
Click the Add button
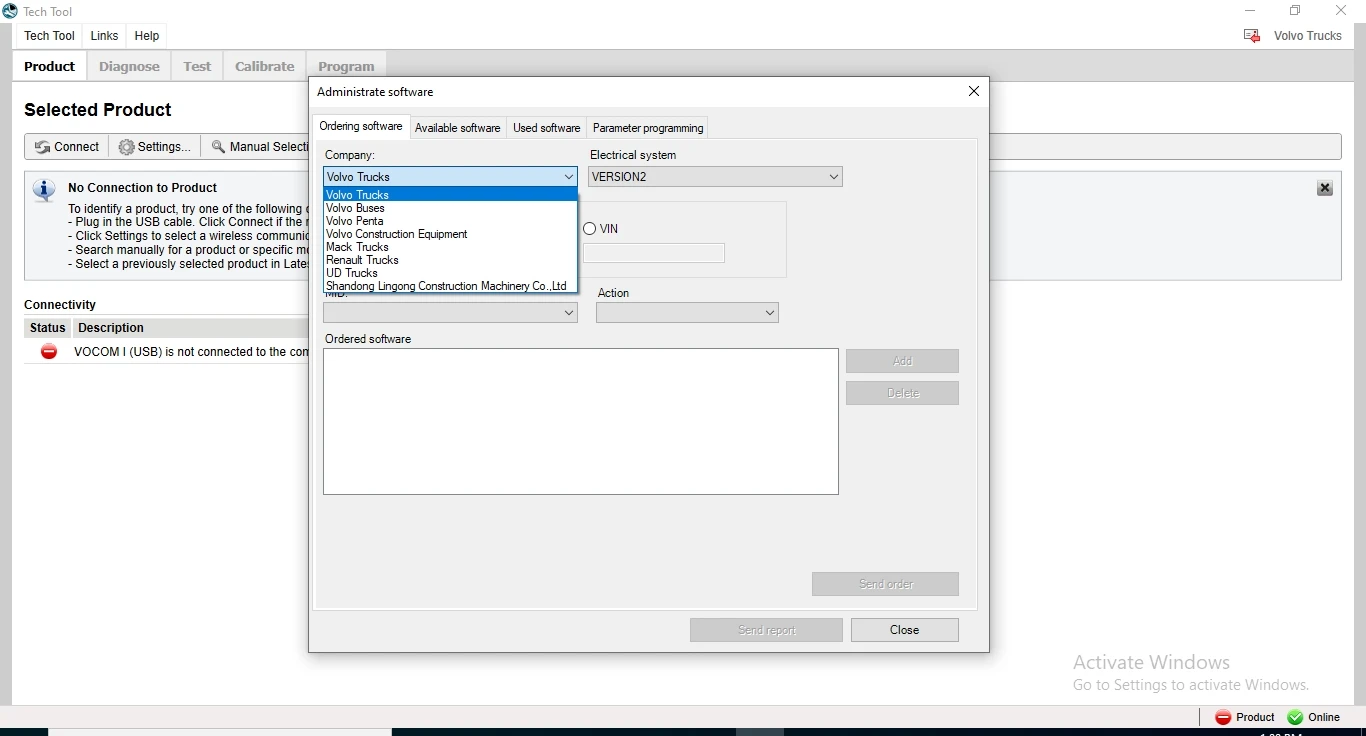(x=902, y=361)
